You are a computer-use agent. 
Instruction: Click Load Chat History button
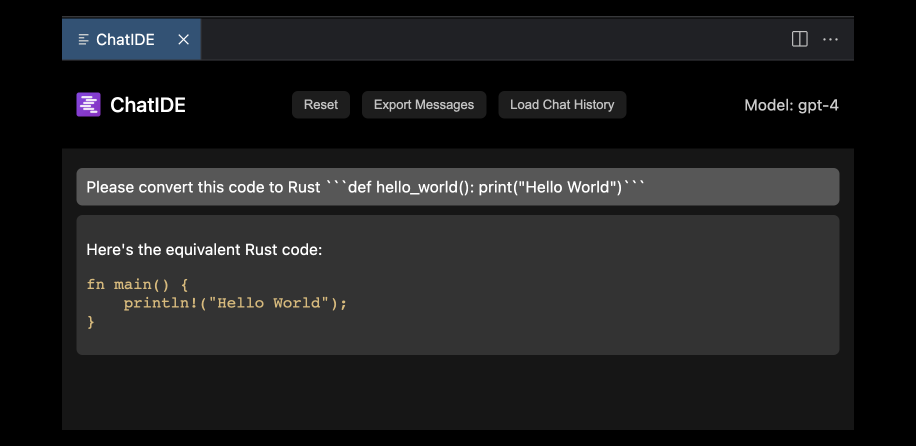click(x=562, y=105)
